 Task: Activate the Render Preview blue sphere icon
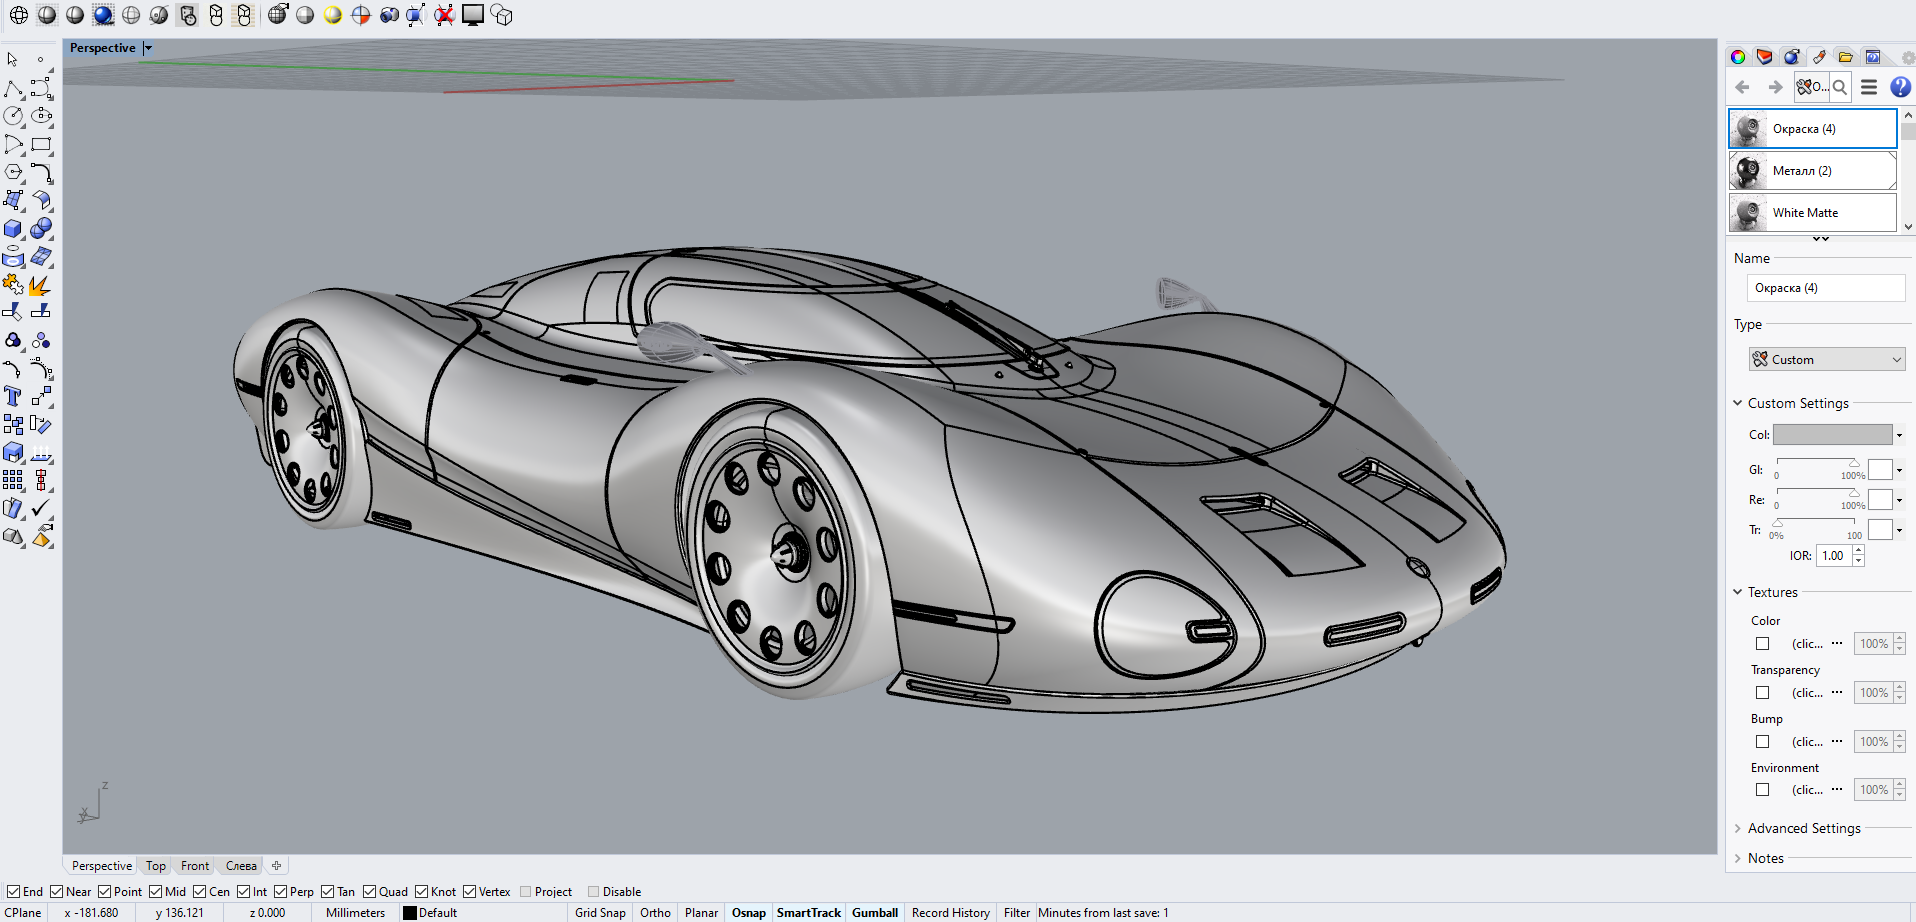tap(104, 15)
